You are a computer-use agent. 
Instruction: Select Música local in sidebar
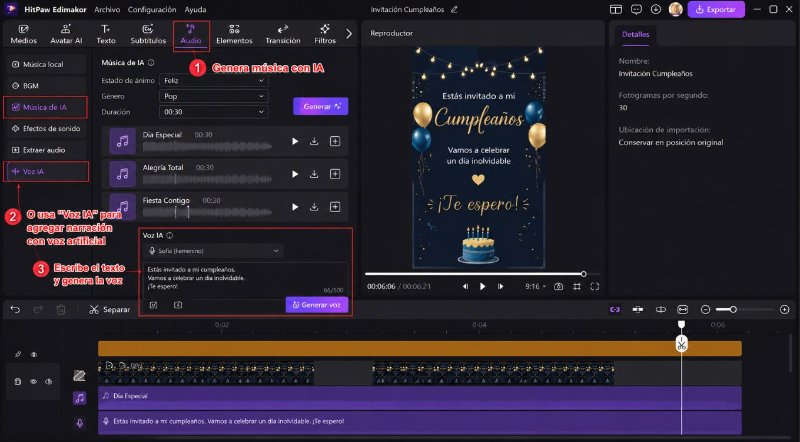[x=45, y=64]
